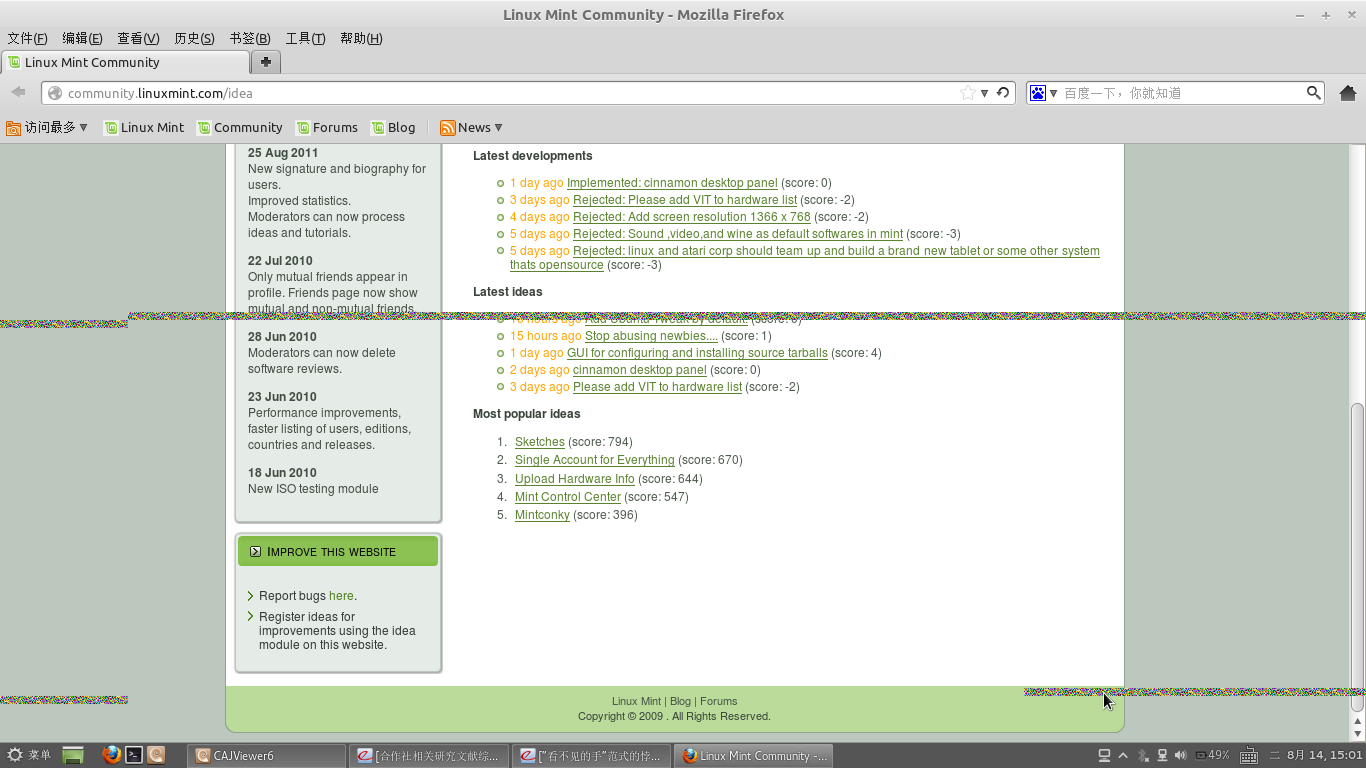Click the Bluetooth tray icon
The image size is (1366, 768).
coord(1143,755)
